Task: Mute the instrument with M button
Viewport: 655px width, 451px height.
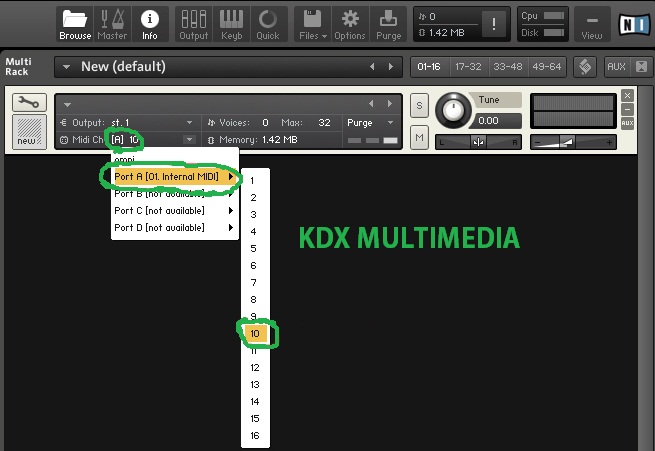Action: pyautogui.click(x=419, y=137)
